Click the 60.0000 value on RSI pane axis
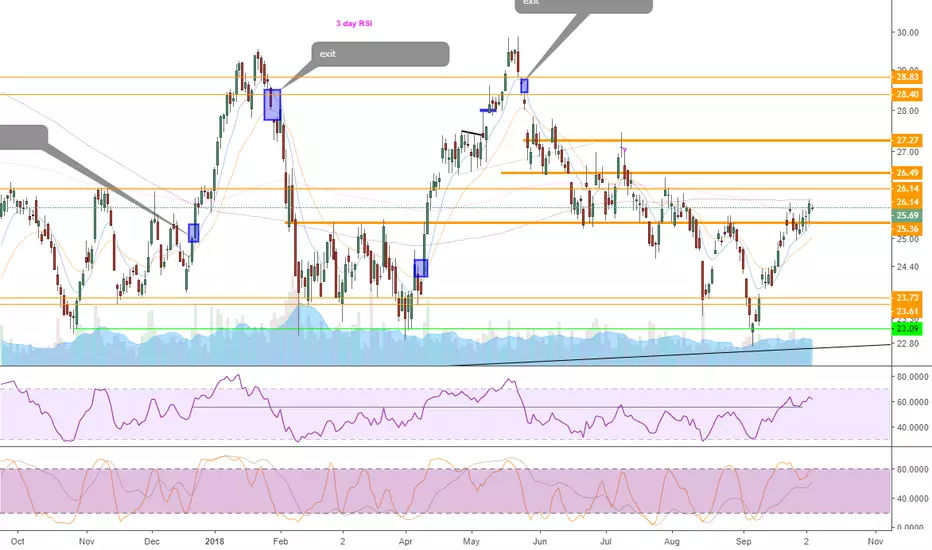This screenshot has height=550, width=932. tap(912, 402)
